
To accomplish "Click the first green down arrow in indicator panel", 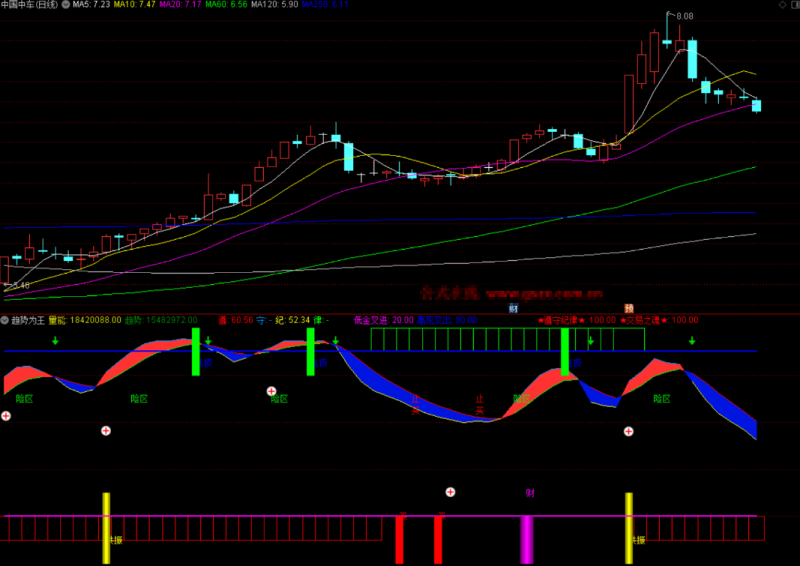I will (x=55, y=342).
